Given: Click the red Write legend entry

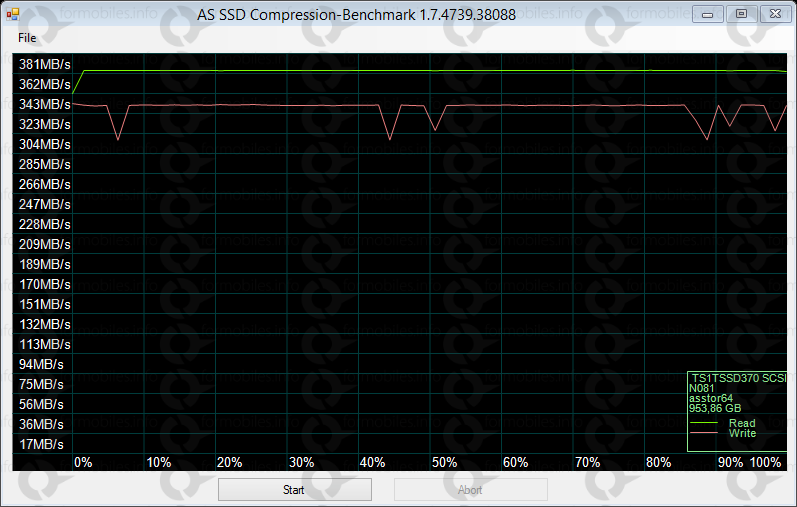Looking at the screenshot, I should [742, 433].
